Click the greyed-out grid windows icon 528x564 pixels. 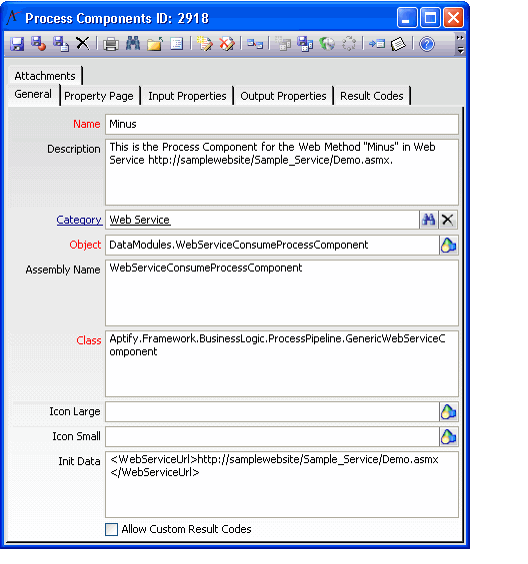click(283, 44)
